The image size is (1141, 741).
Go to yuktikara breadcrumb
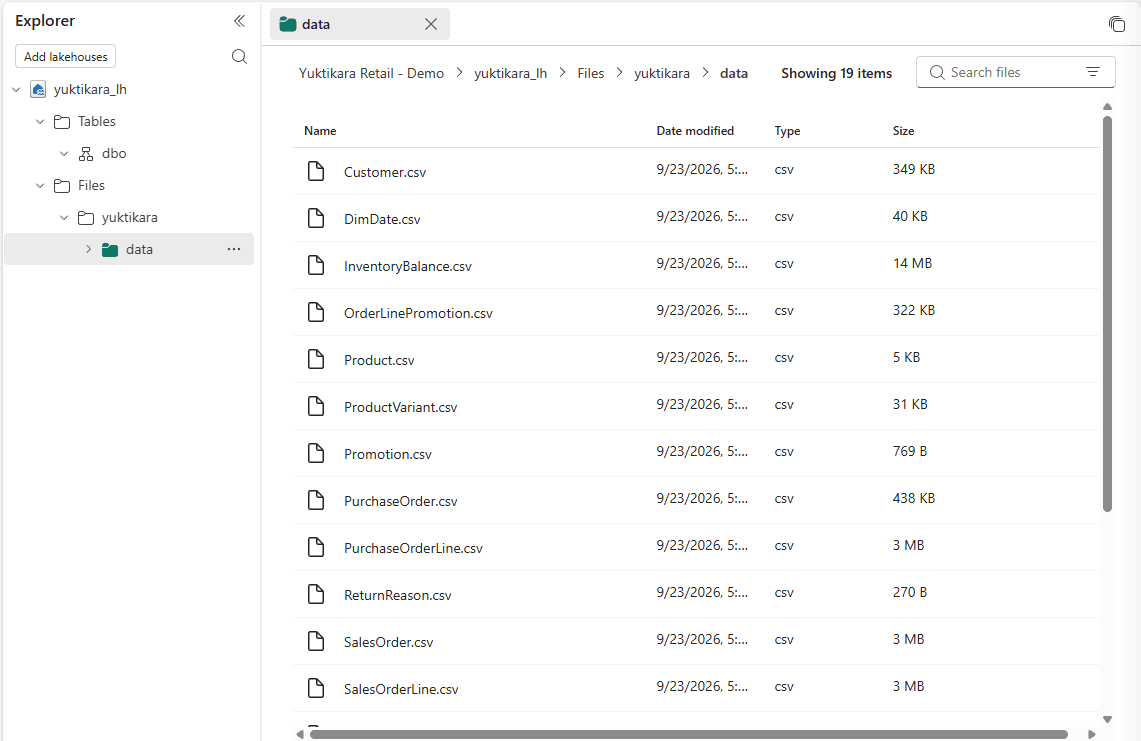661,74
